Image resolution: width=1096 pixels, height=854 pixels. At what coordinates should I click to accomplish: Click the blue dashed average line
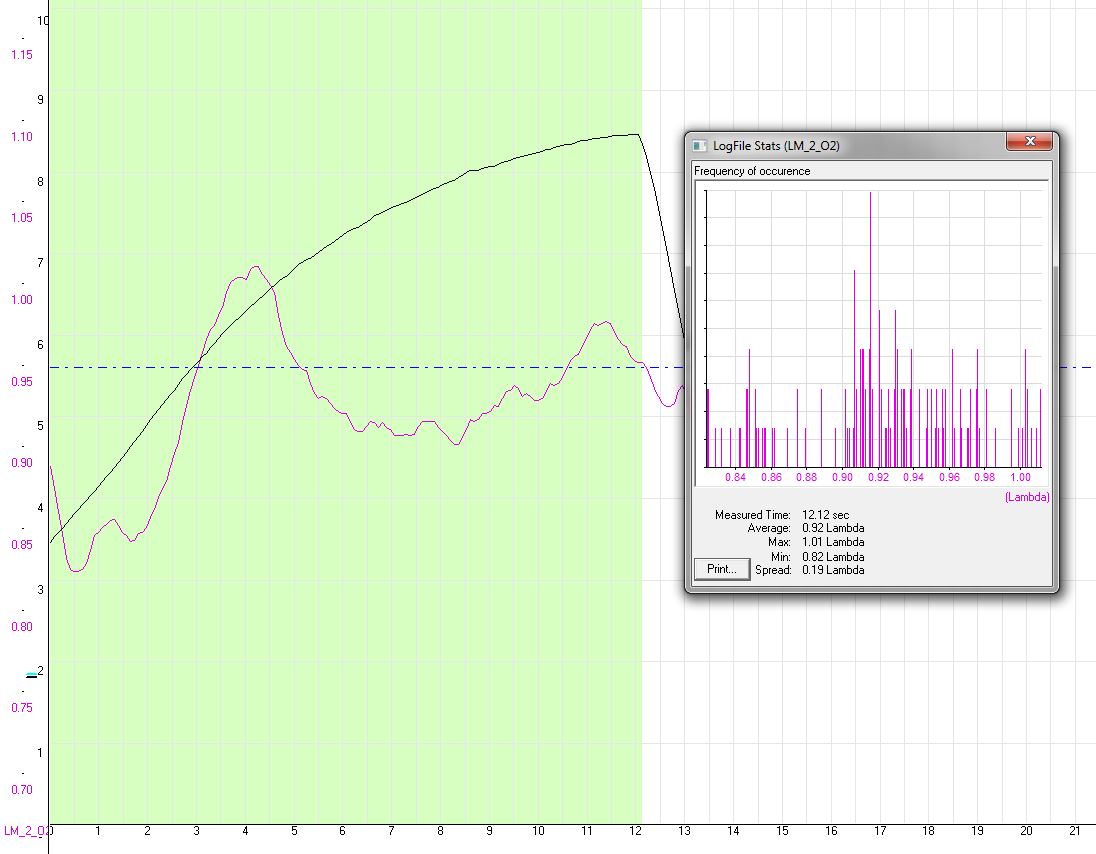[x=400, y=368]
